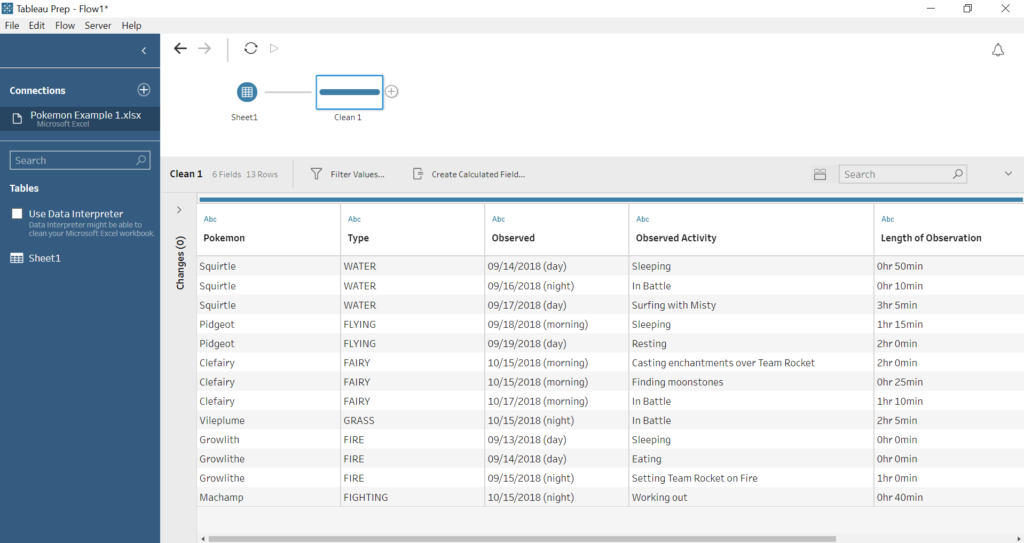Image resolution: width=1024 pixels, height=543 pixels.
Task: Click the horizontal scrollbar under data grid
Action: pos(520,538)
